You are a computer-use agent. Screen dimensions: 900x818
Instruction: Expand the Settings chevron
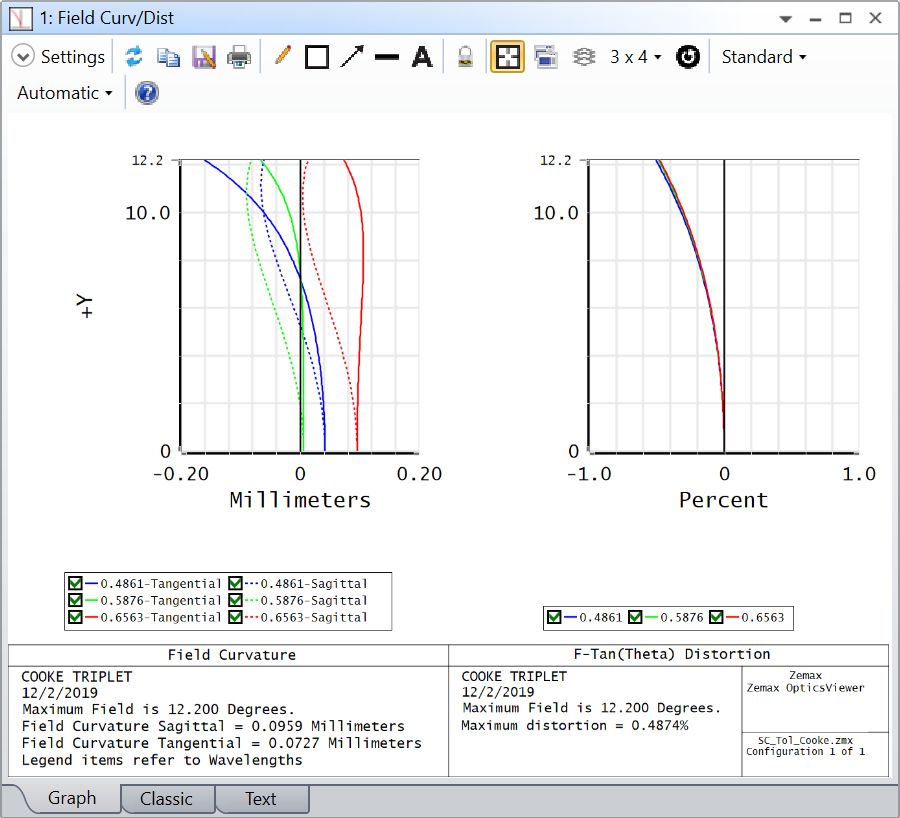point(23,57)
